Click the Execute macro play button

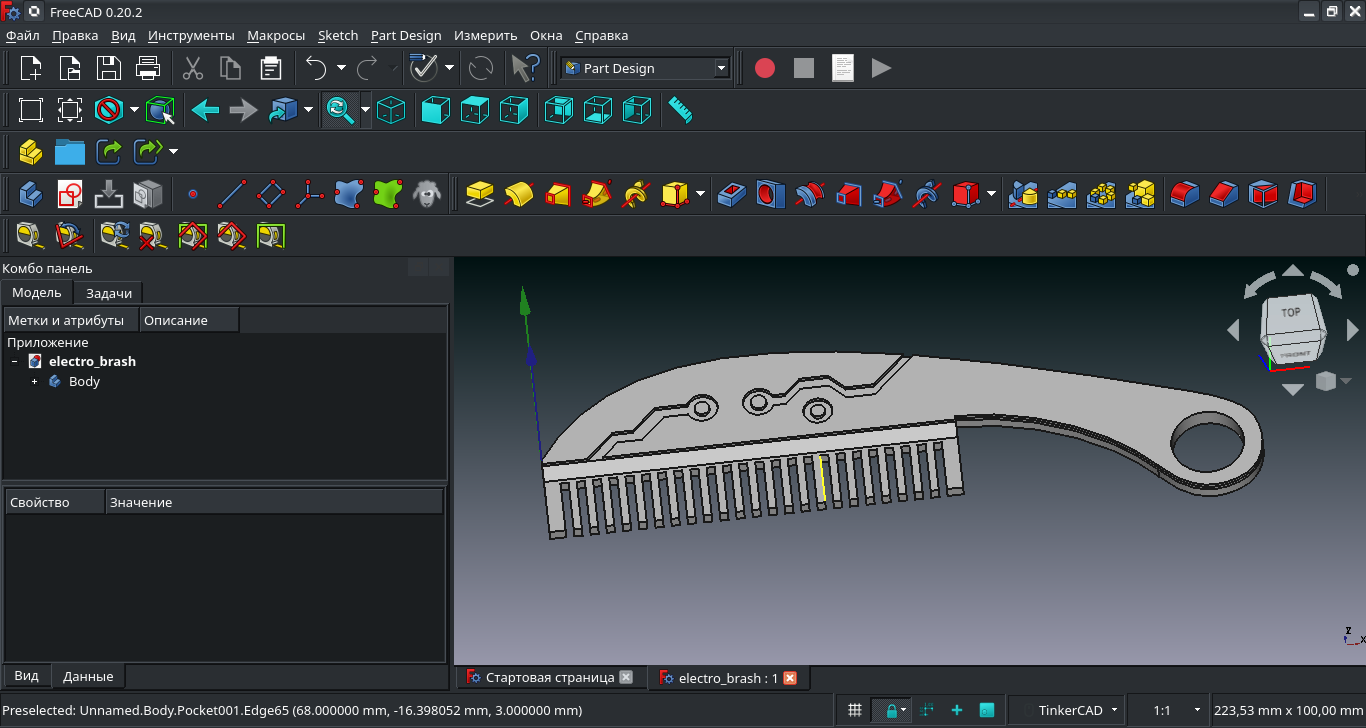pyautogui.click(x=881, y=68)
